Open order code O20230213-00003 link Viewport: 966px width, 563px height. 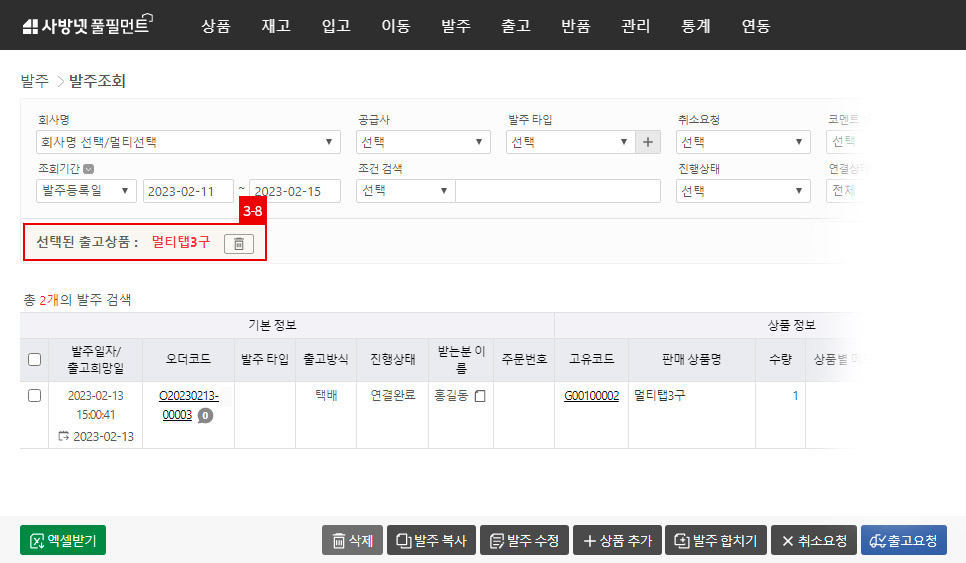pos(189,405)
